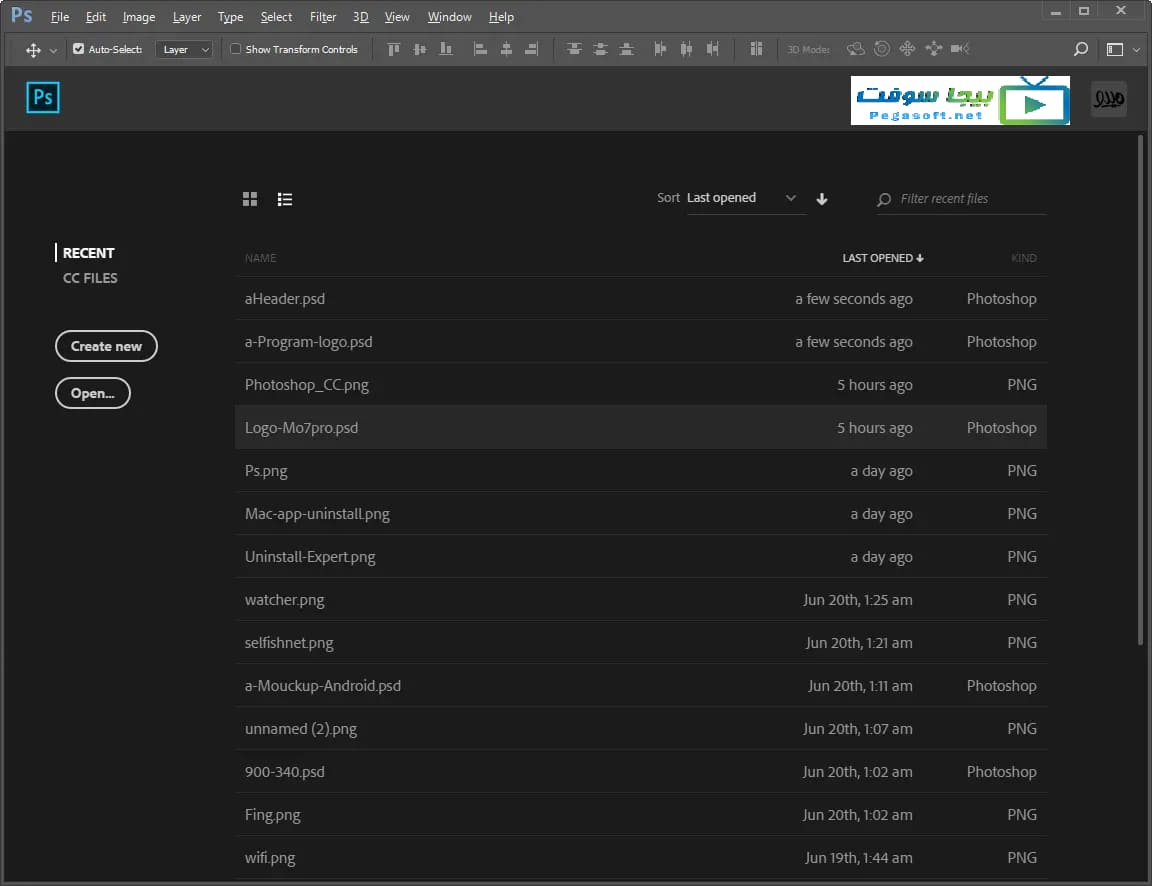The image size is (1152, 886).
Task: Expand workspace switcher dropdown arrow
Action: point(1136,50)
